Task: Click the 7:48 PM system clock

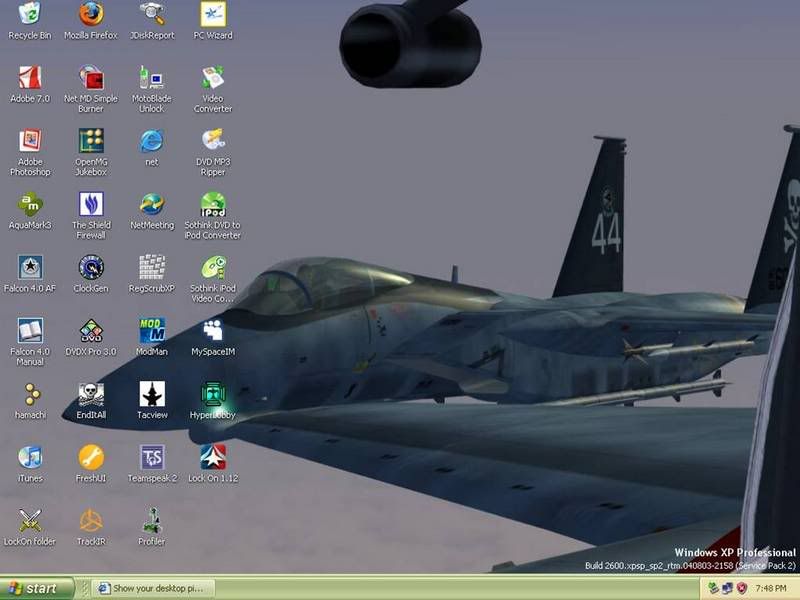Action: coord(771,589)
